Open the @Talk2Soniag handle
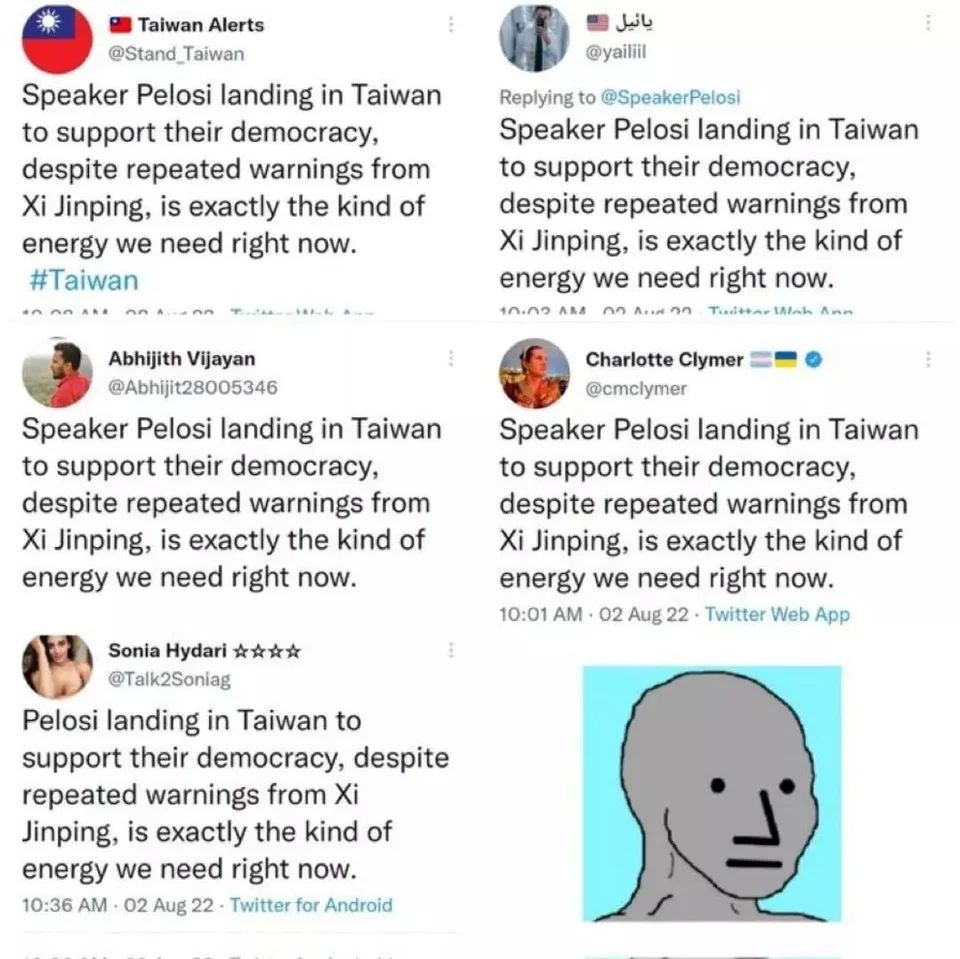Viewport: 960px width, 959px height. point(170,679)
